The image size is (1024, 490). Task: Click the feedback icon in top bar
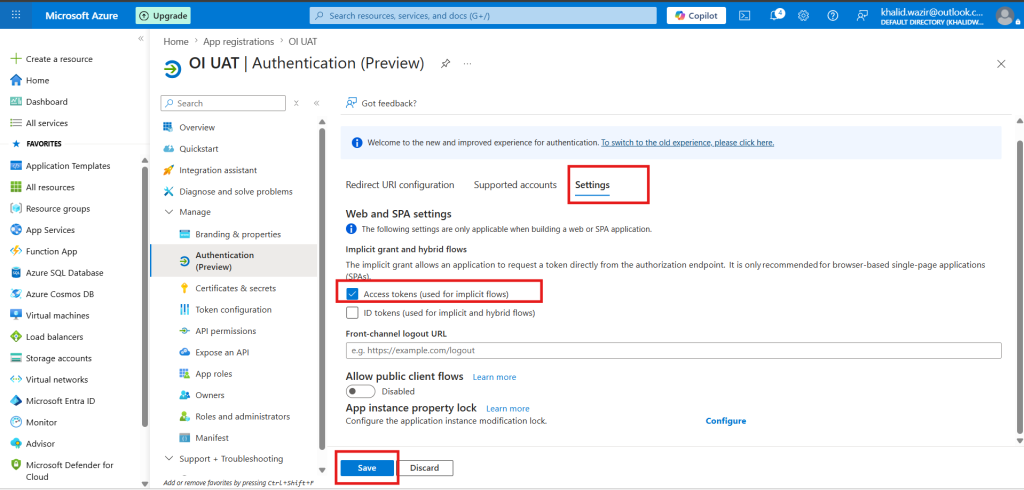863,16
